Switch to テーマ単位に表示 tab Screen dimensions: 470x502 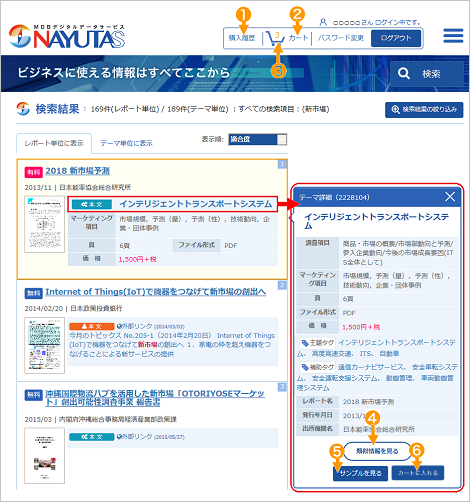[126, 143]
